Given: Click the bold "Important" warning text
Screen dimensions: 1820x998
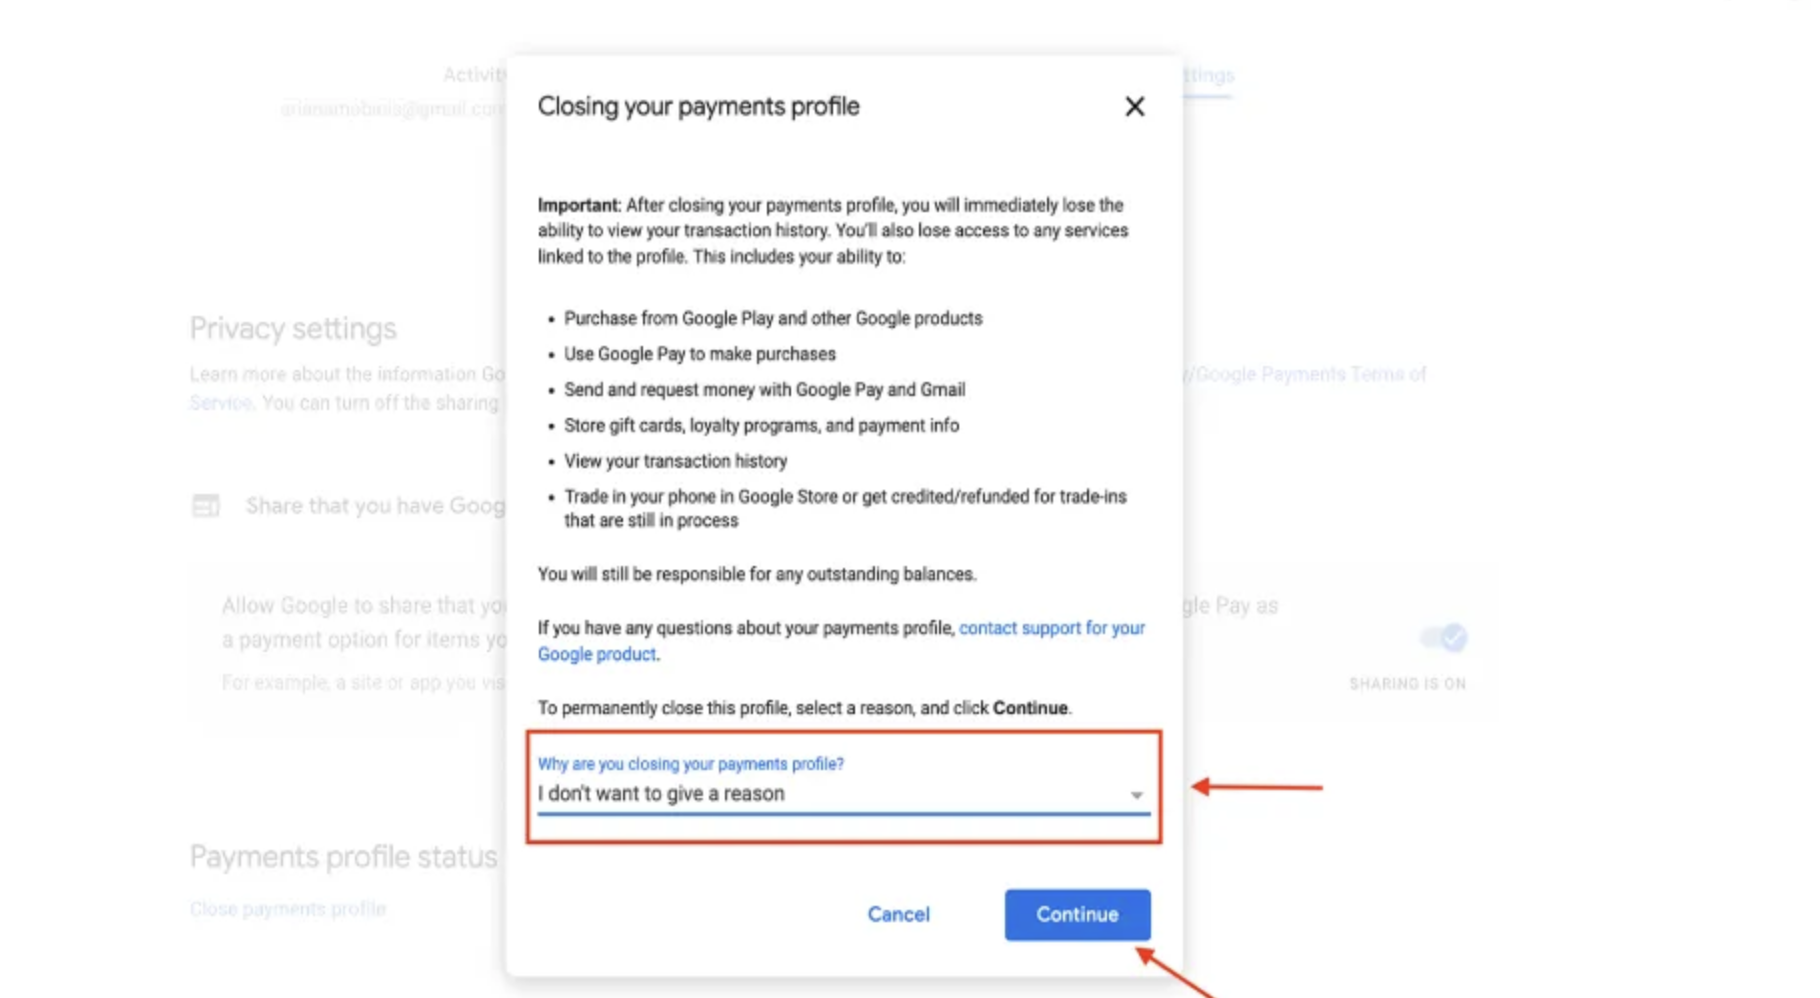Looking at the screenshot, I should 578,205.
